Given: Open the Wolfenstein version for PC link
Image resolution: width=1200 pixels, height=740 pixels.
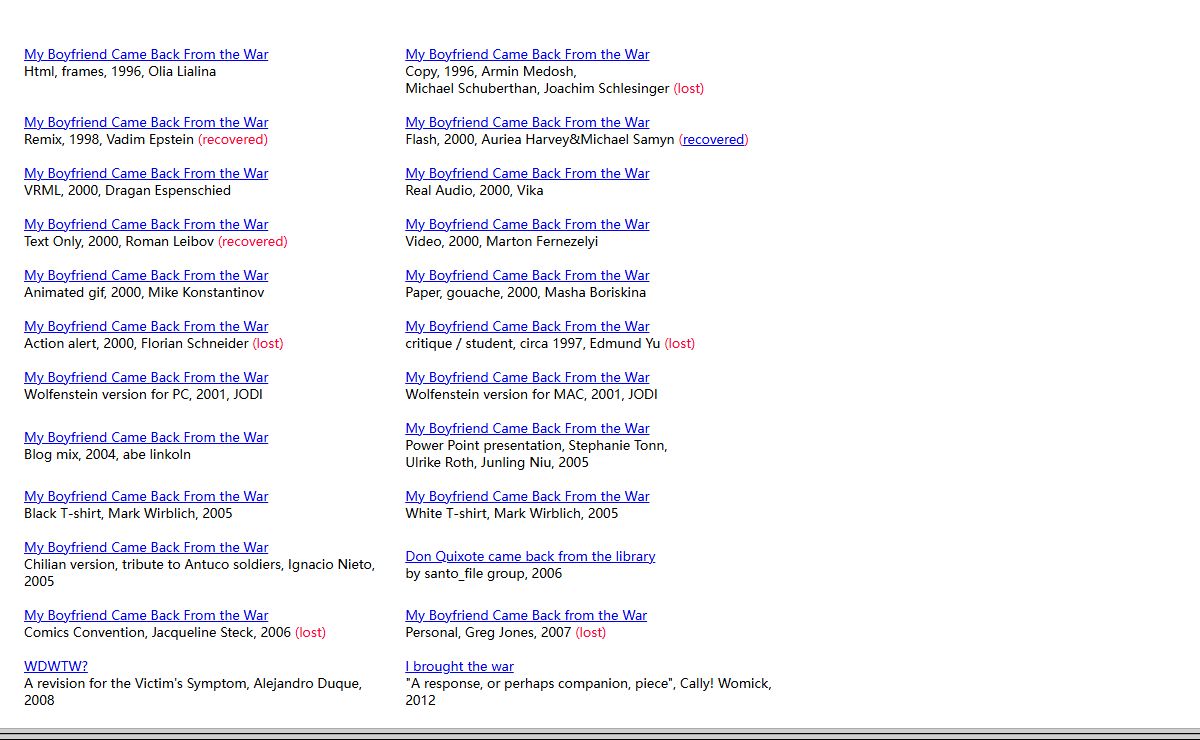Looking at the screenshot, I should coord(146,377).
